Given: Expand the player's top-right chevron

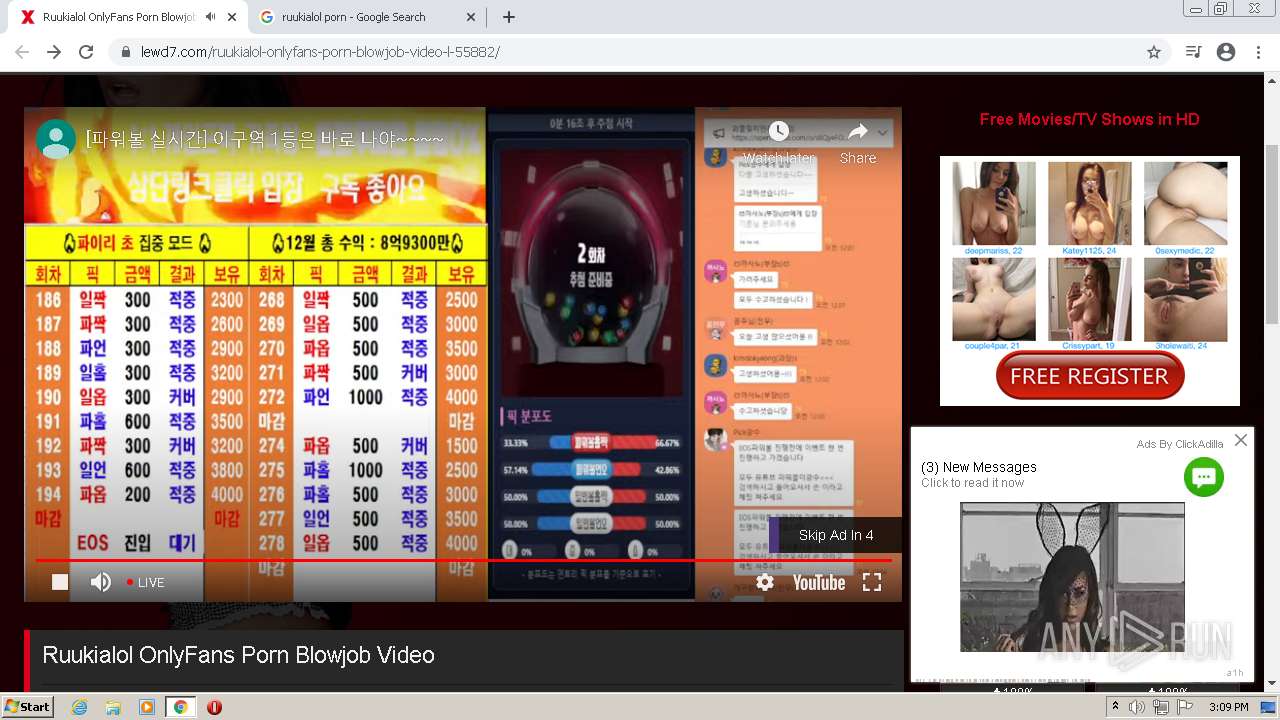Looking at the screenshot, I should [883, 132].
